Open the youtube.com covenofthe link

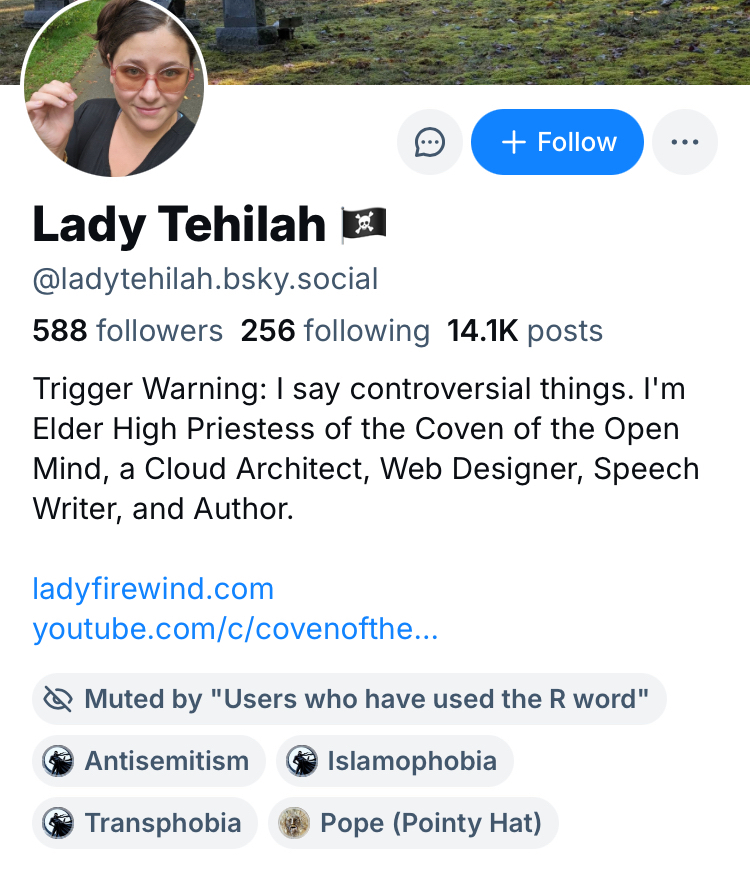click(235, 630)
